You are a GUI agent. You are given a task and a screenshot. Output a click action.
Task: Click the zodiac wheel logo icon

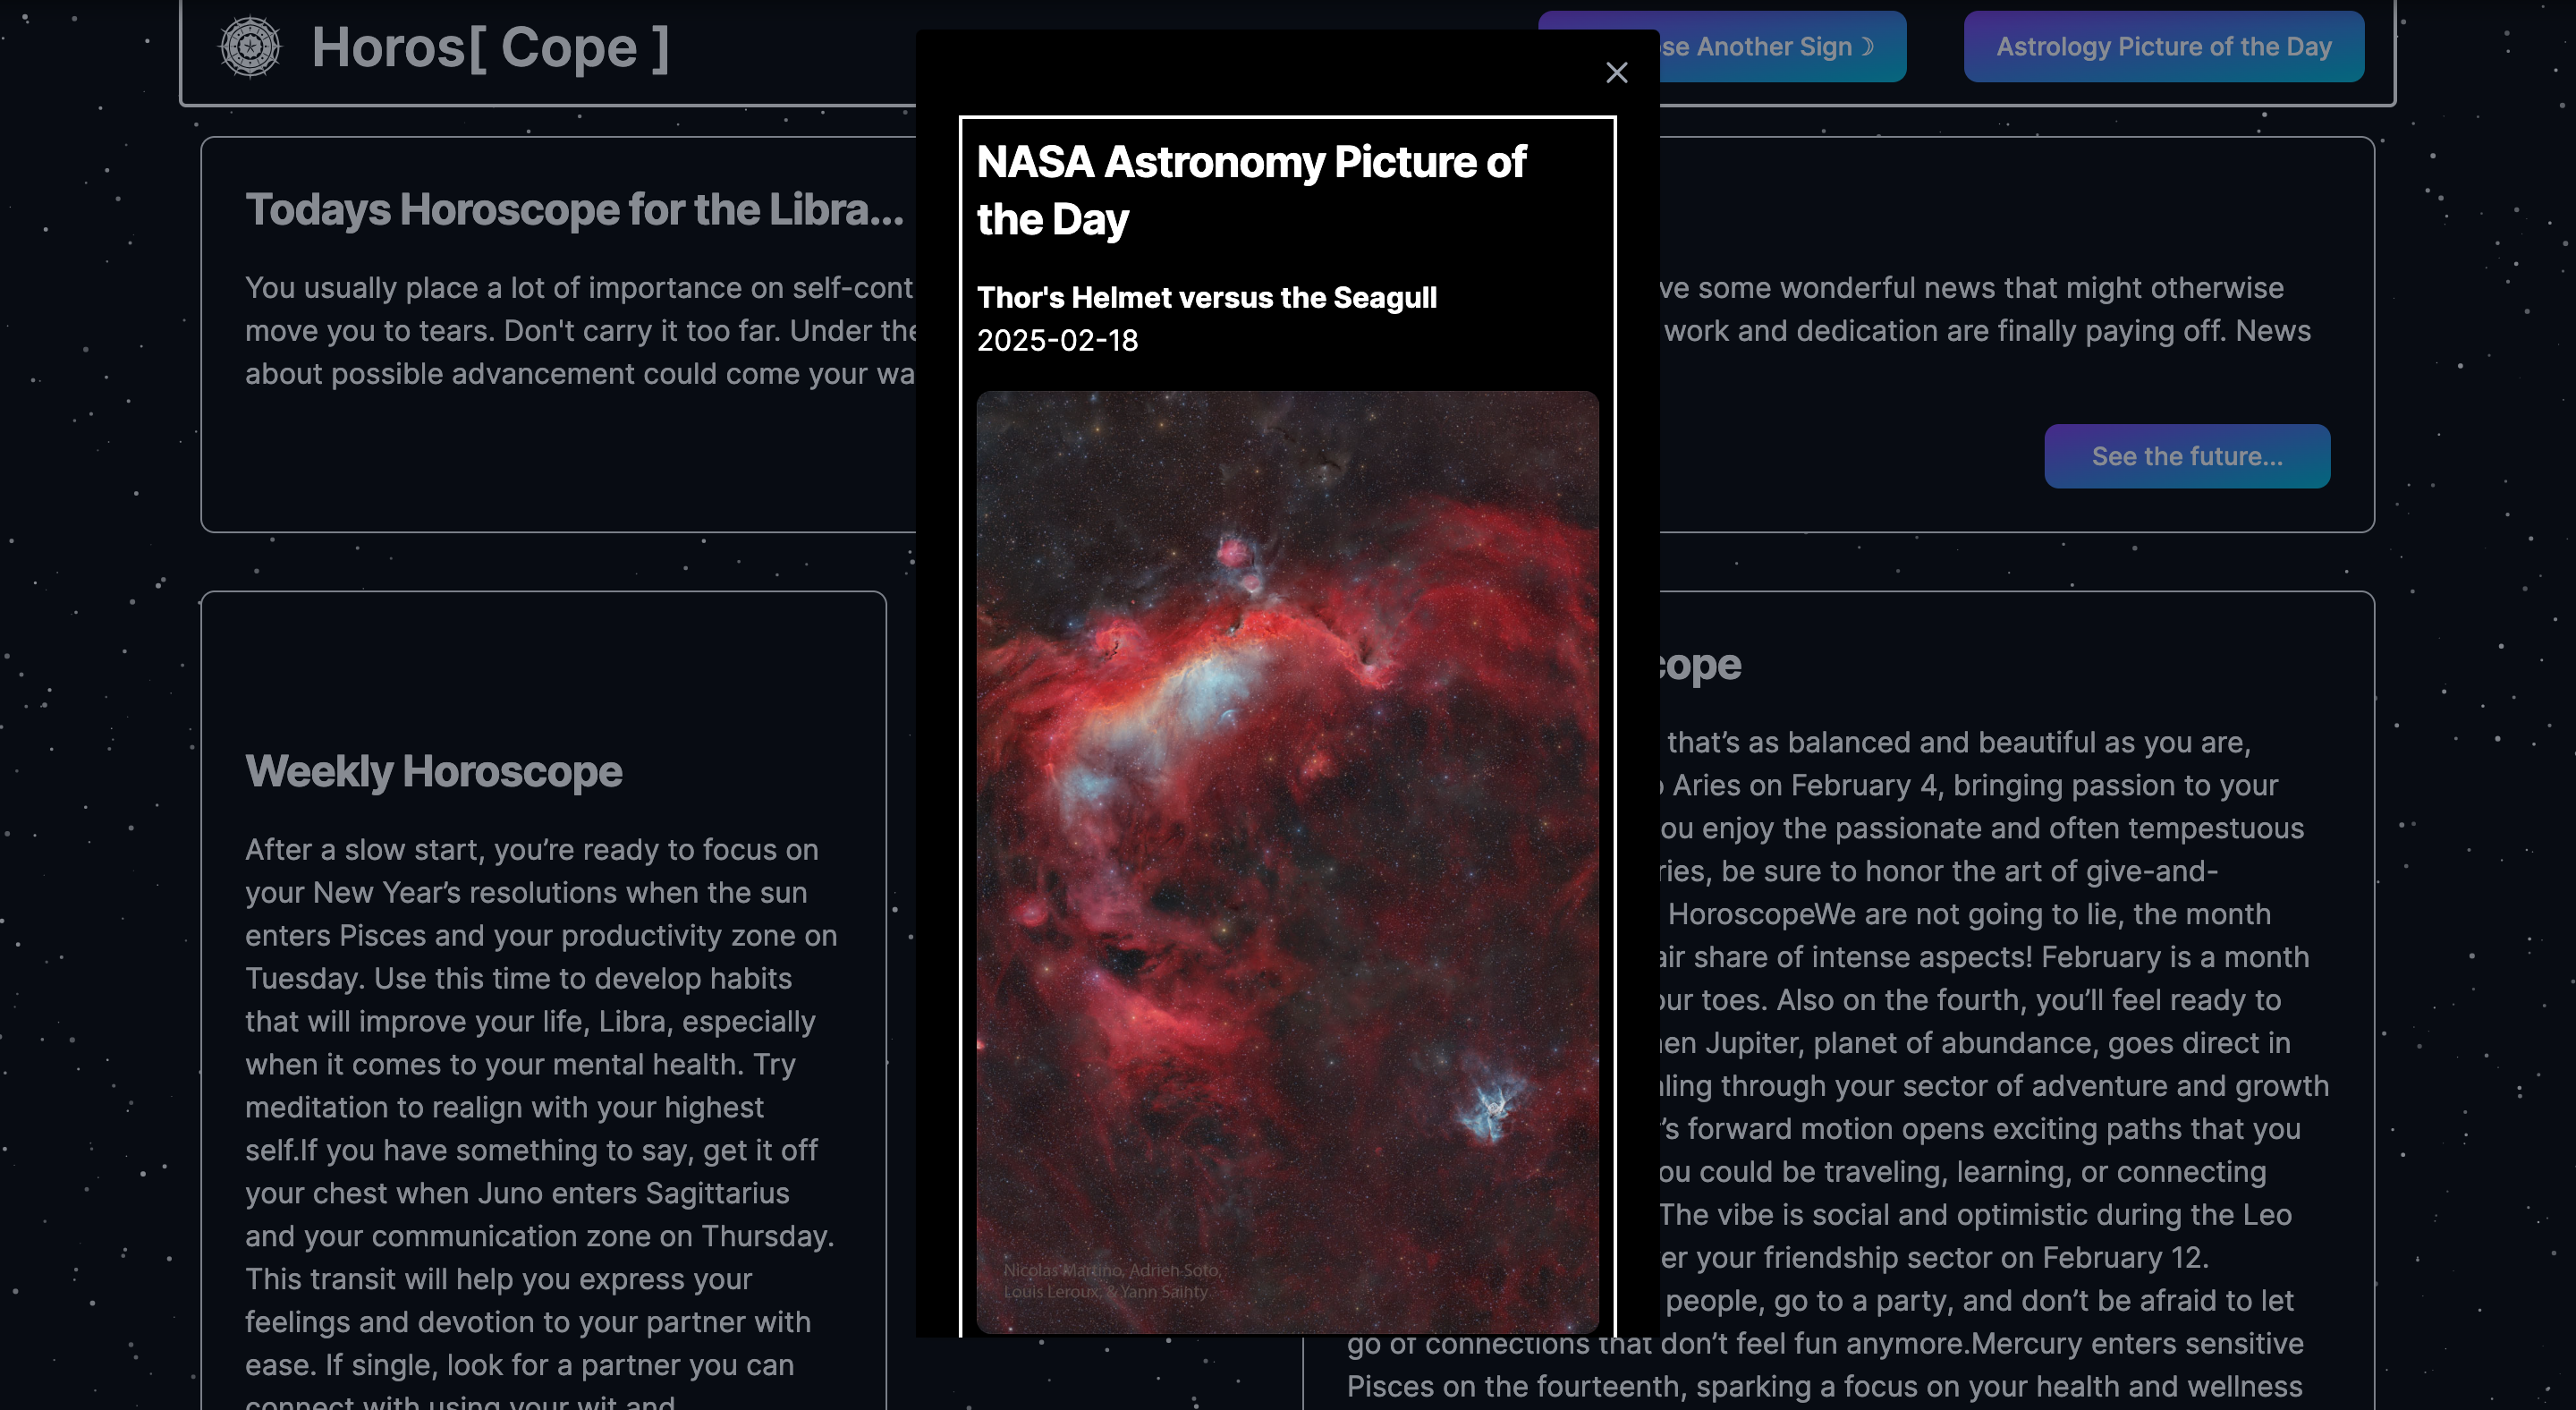coord(251,46)
